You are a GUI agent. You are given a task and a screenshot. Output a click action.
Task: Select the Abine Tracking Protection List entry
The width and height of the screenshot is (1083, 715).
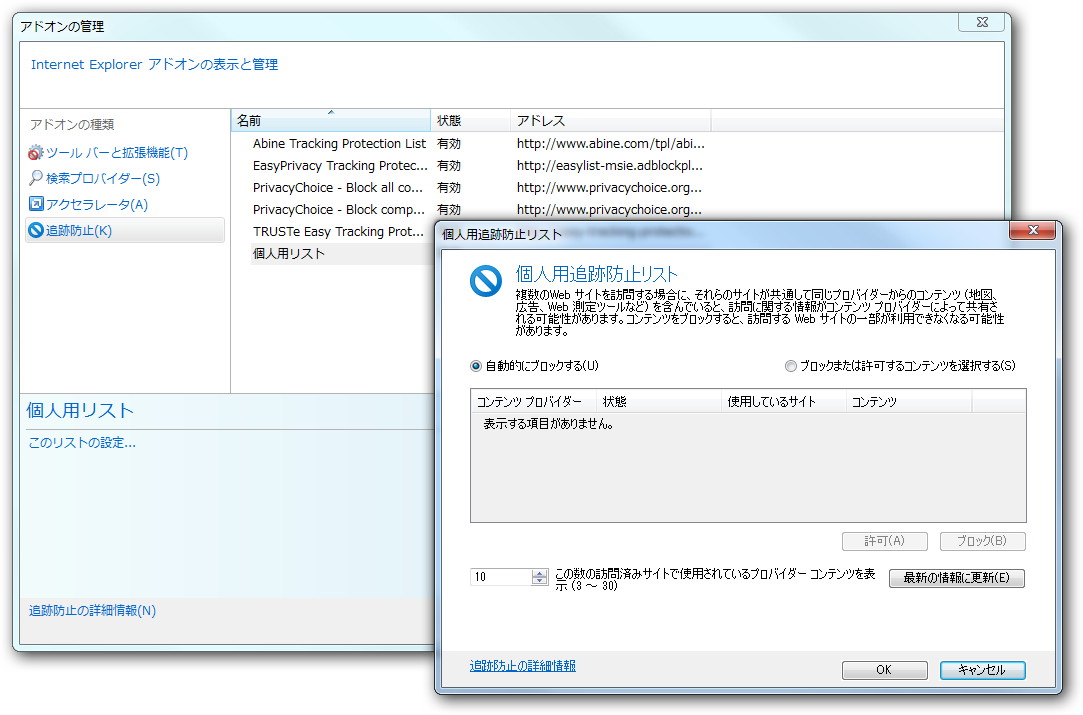[x=338, y=143]
